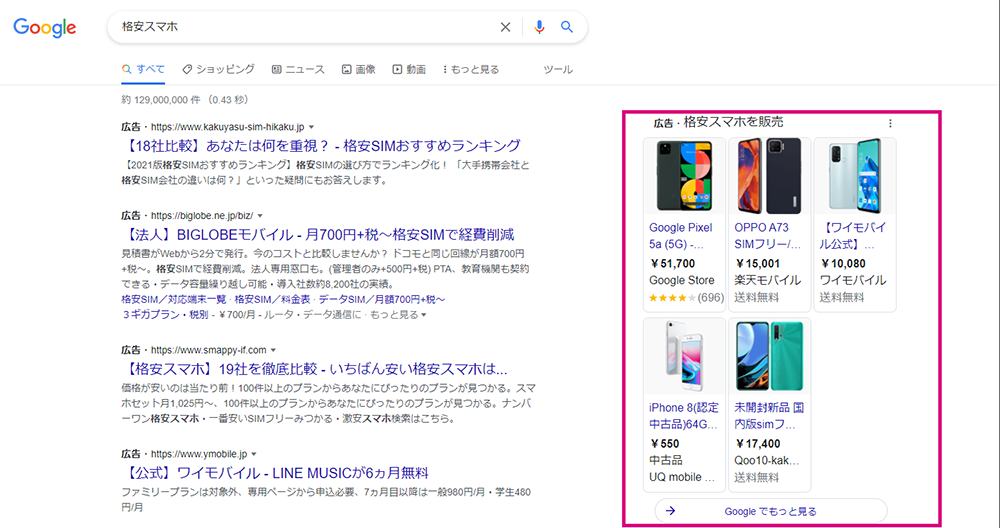The height and width of the screenshot is (528, 1000).
Task: Click the arrow icon beside Googleでもっと見る
Action: point(670,511)
